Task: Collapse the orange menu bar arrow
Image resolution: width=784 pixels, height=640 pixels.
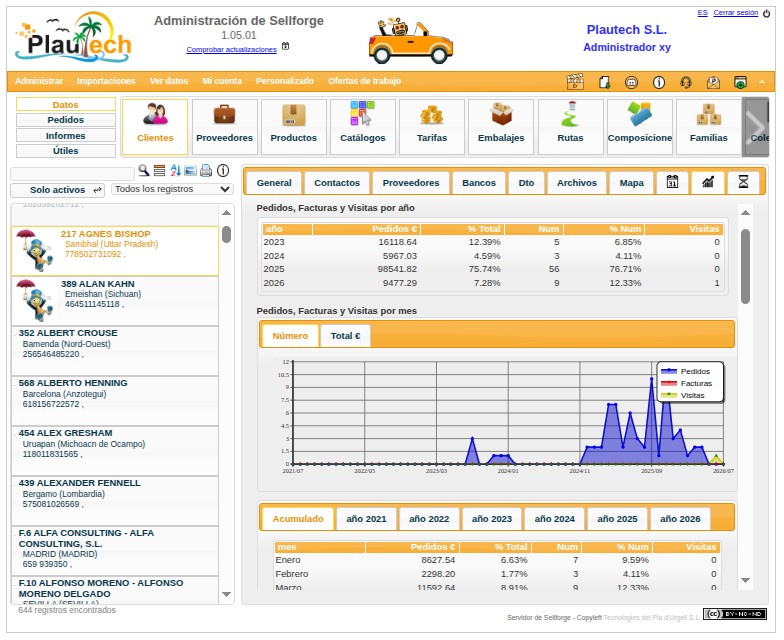Action: [x=762, y=82]
